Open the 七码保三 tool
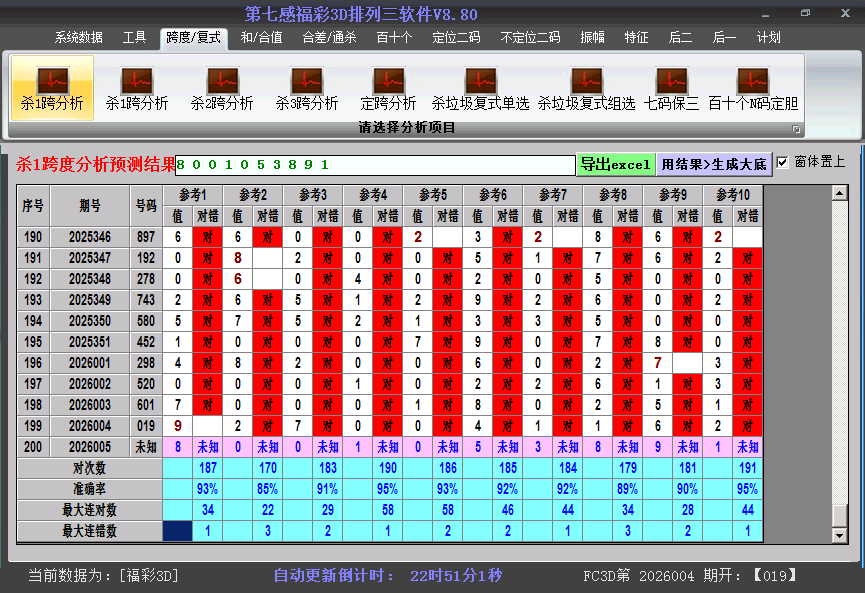865x593 pixels. coord(671,88)
